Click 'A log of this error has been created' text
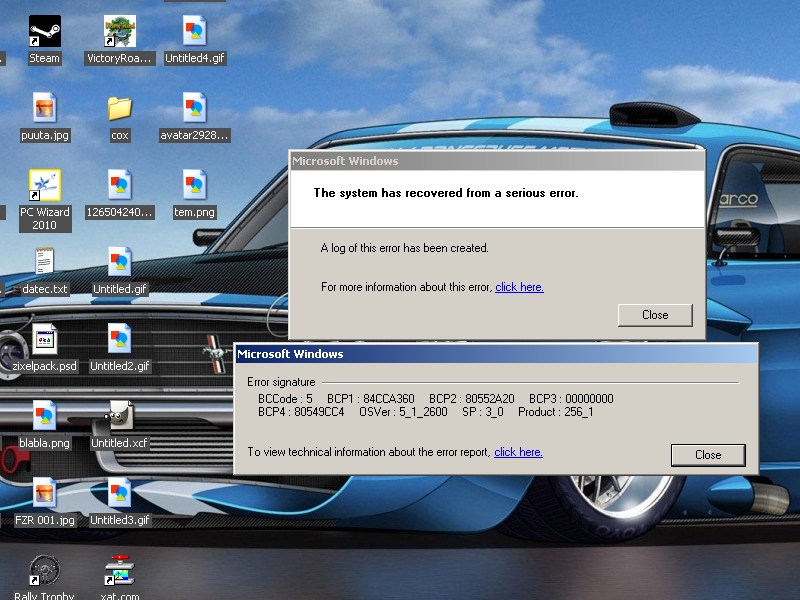Image resolution: width=800 pixels, height=600 pixels. pyautogui.click(x=405, y=248)
